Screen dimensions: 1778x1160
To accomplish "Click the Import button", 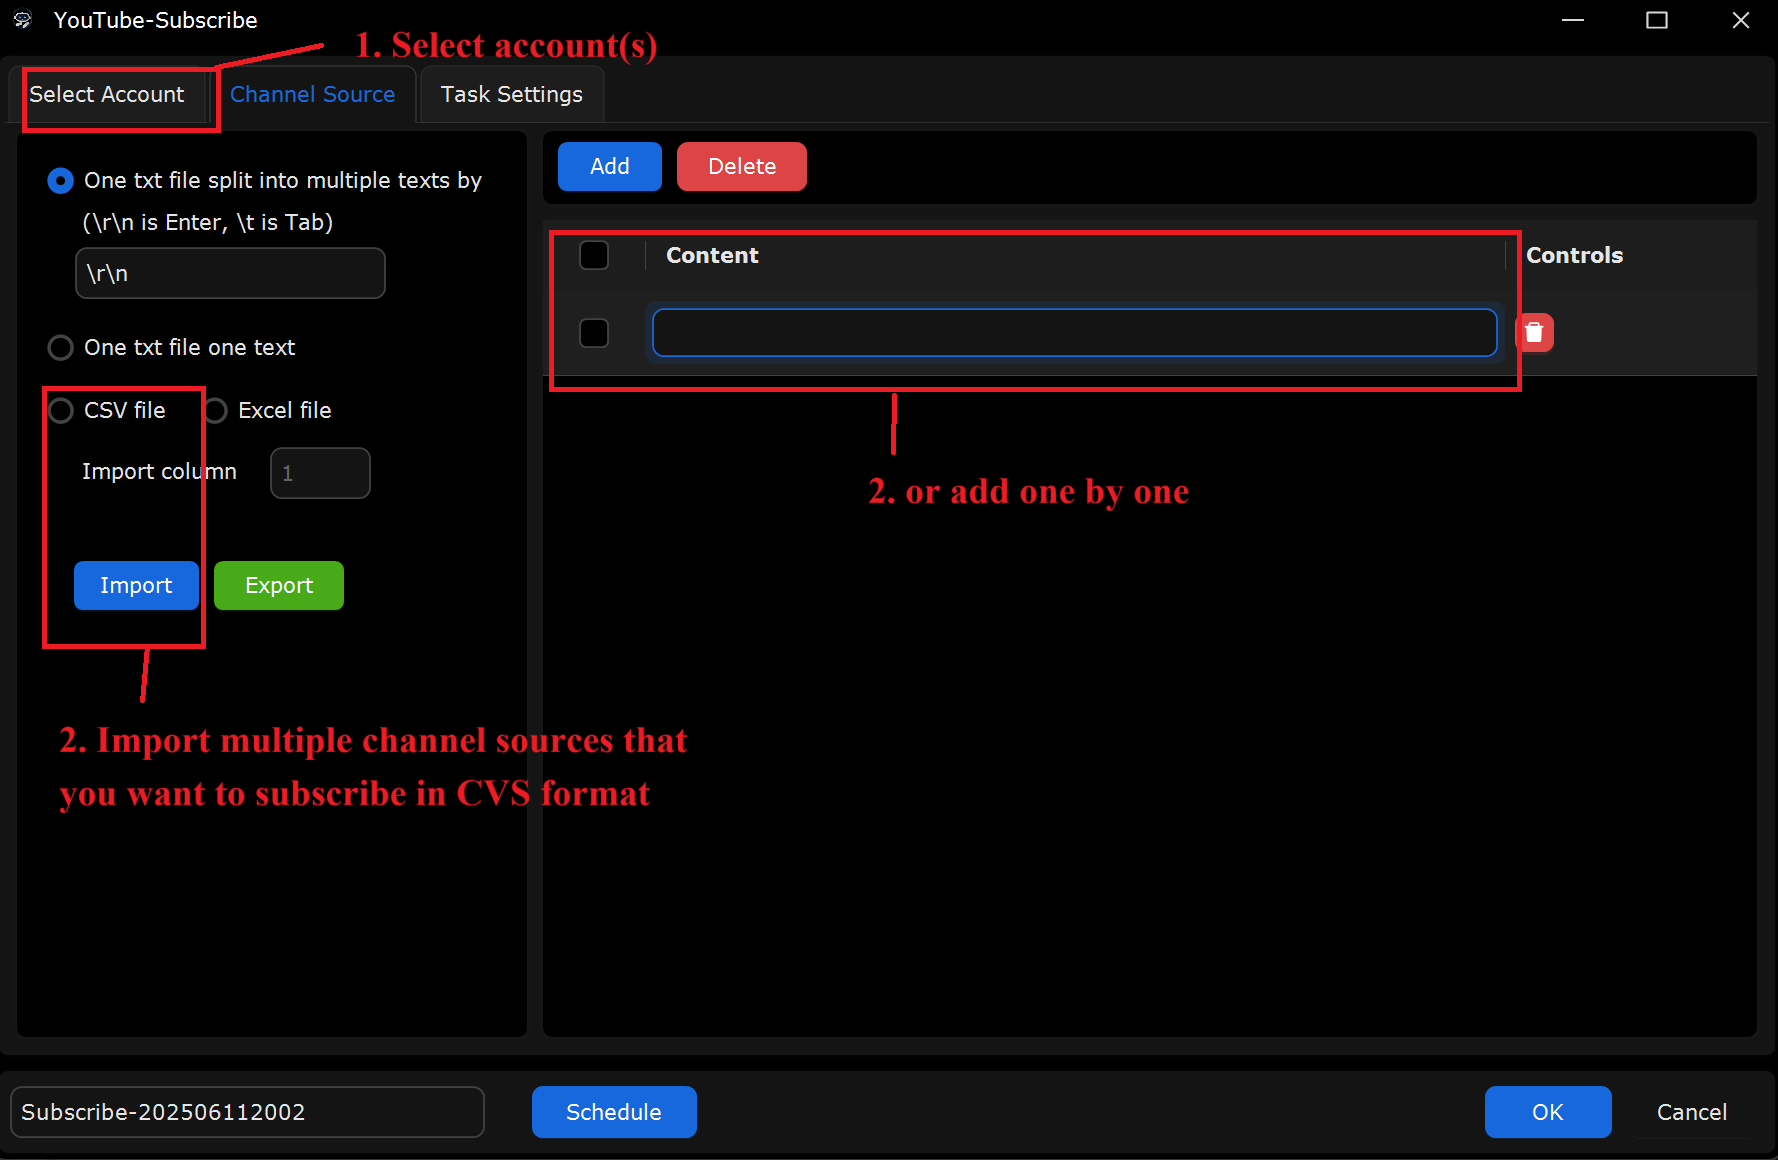I will (x=136, y=586).
